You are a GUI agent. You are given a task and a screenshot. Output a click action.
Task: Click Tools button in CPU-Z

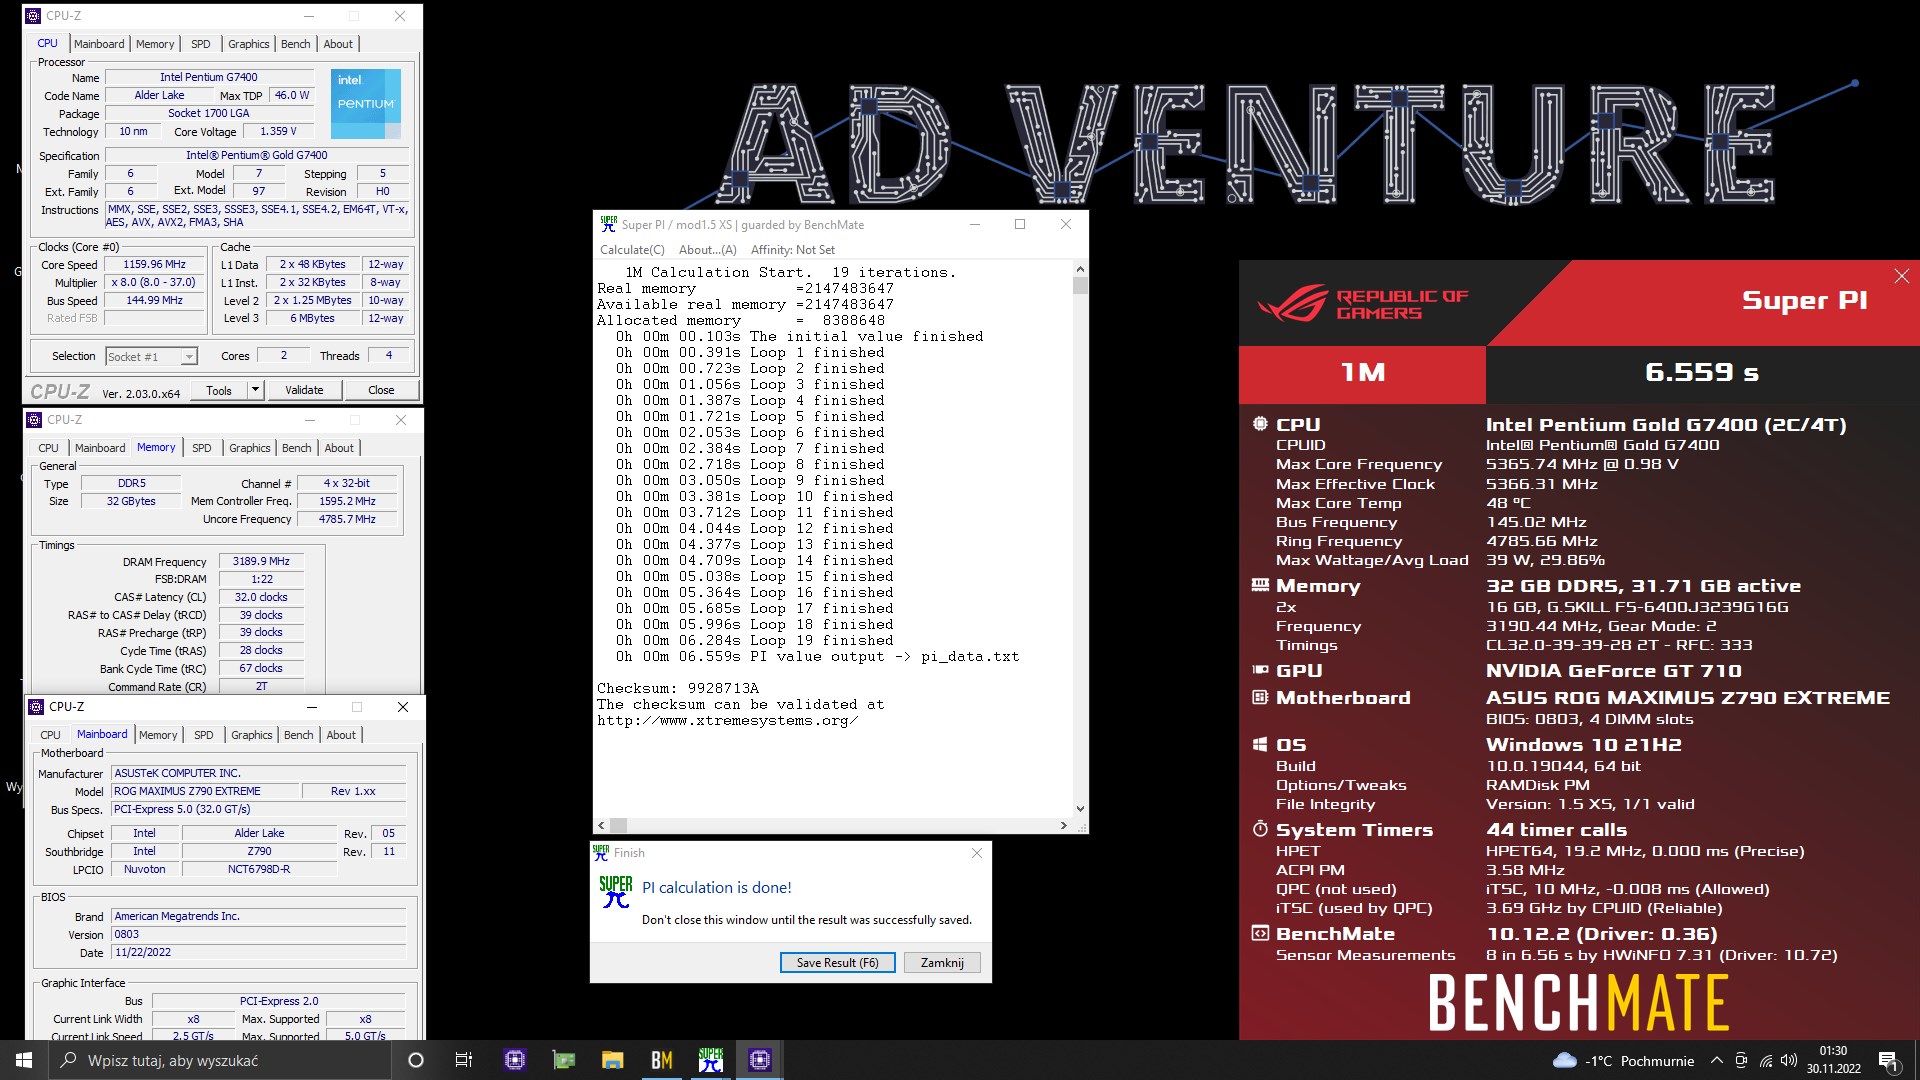(x=219, y=390)
